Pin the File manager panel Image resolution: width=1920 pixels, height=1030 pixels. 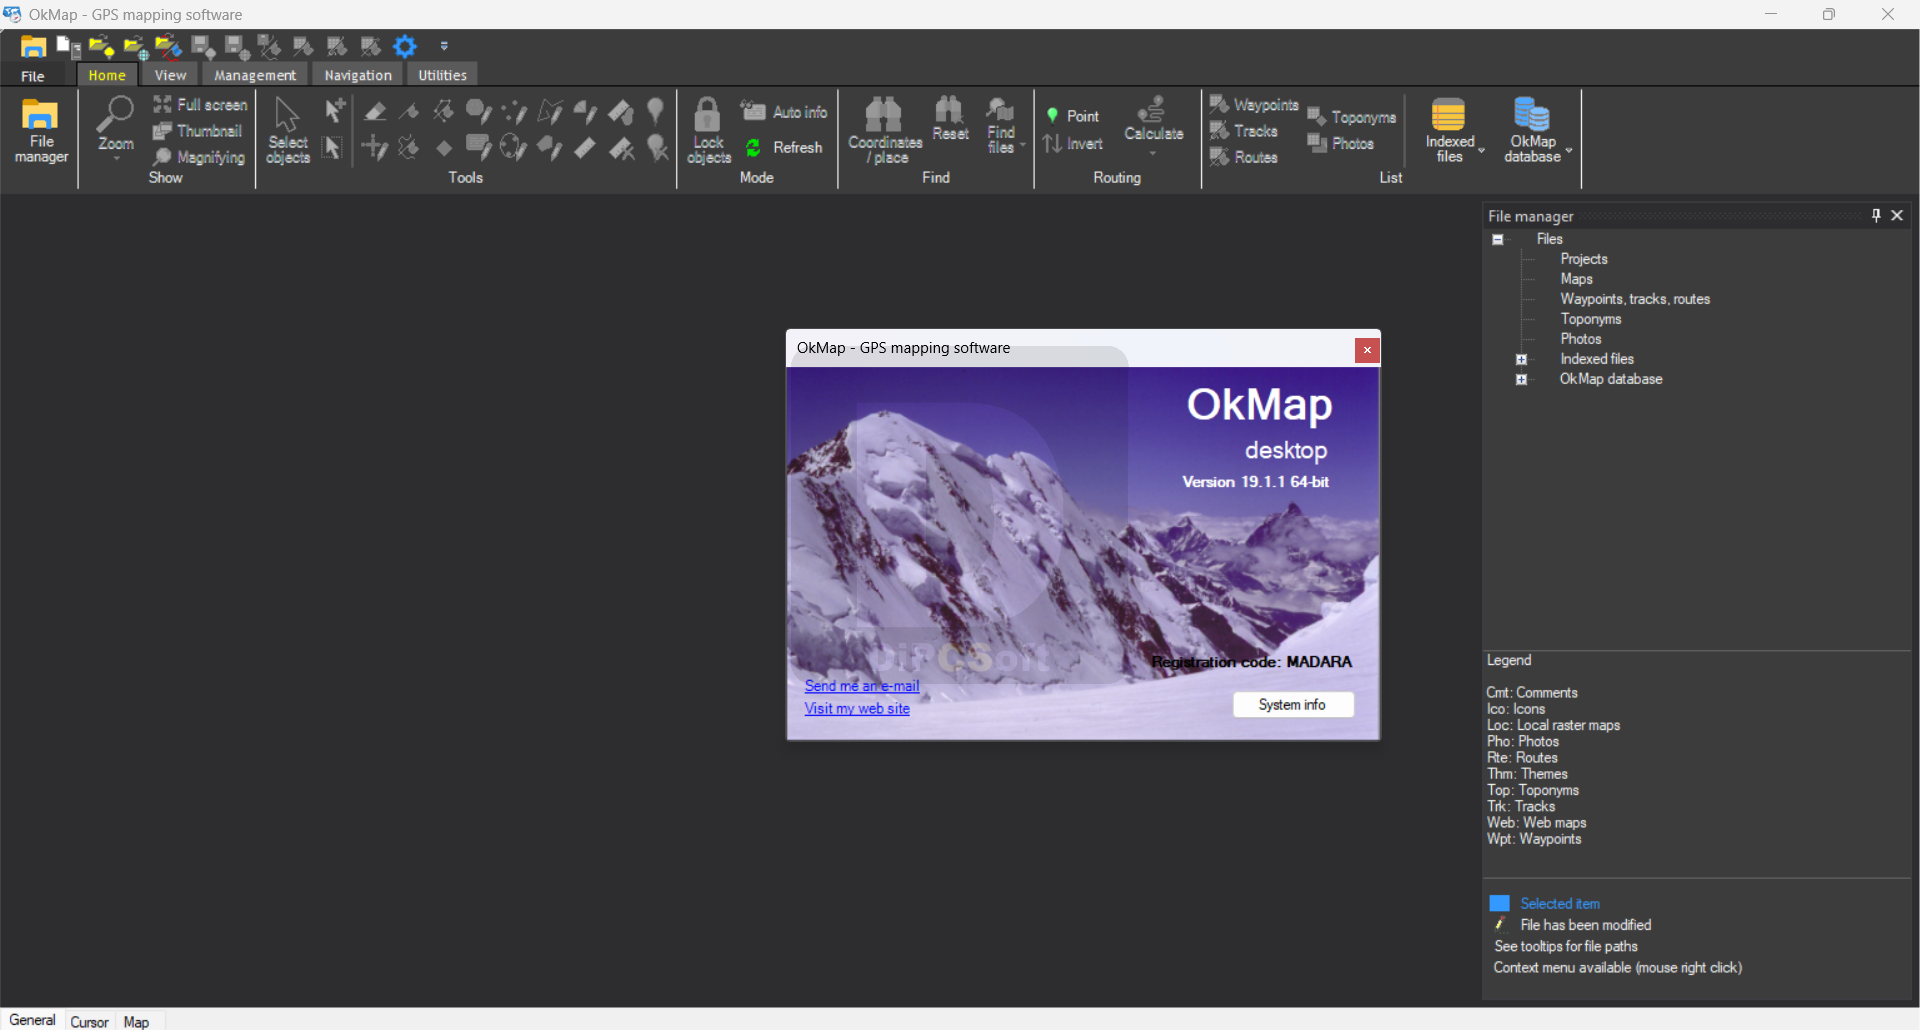(1876, 215)
